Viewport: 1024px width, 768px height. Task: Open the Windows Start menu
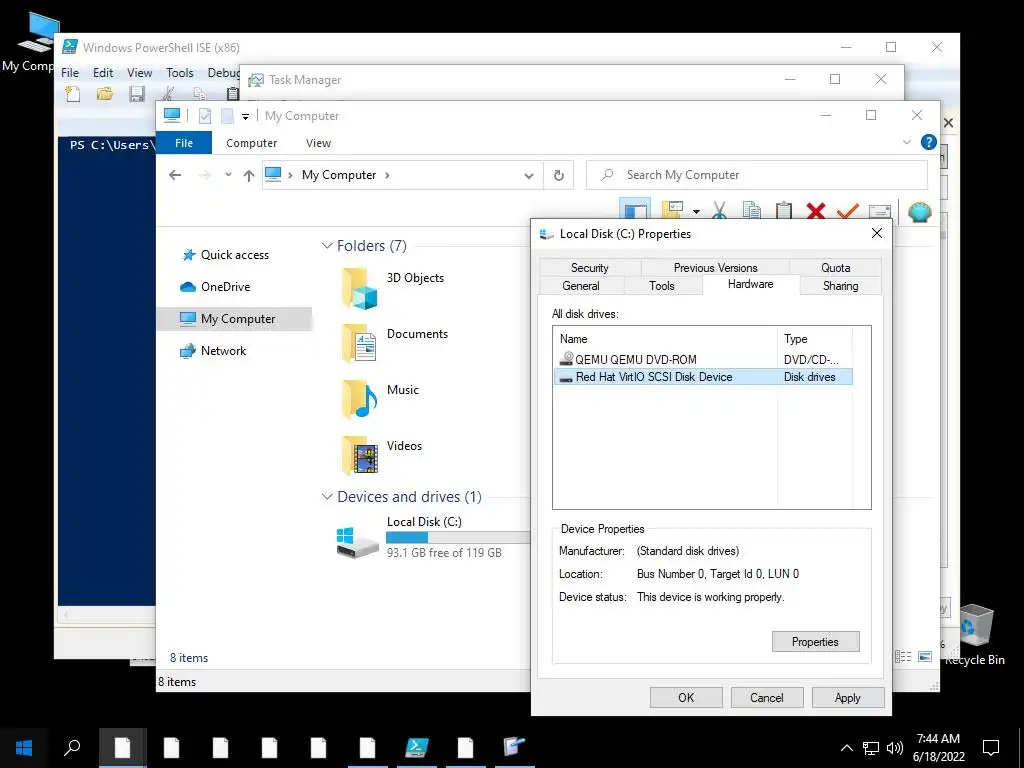24,748
